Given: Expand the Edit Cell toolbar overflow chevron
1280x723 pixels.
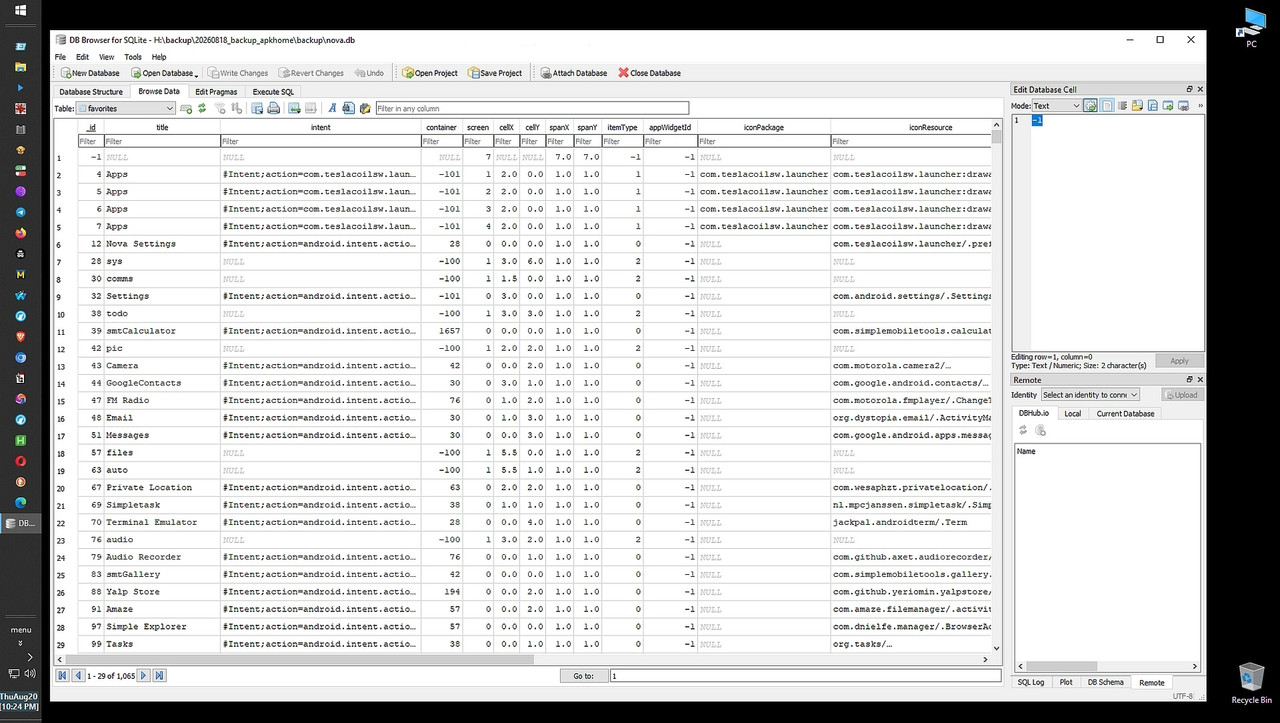Looking at the screenshot, I should tap(1200, 105).
